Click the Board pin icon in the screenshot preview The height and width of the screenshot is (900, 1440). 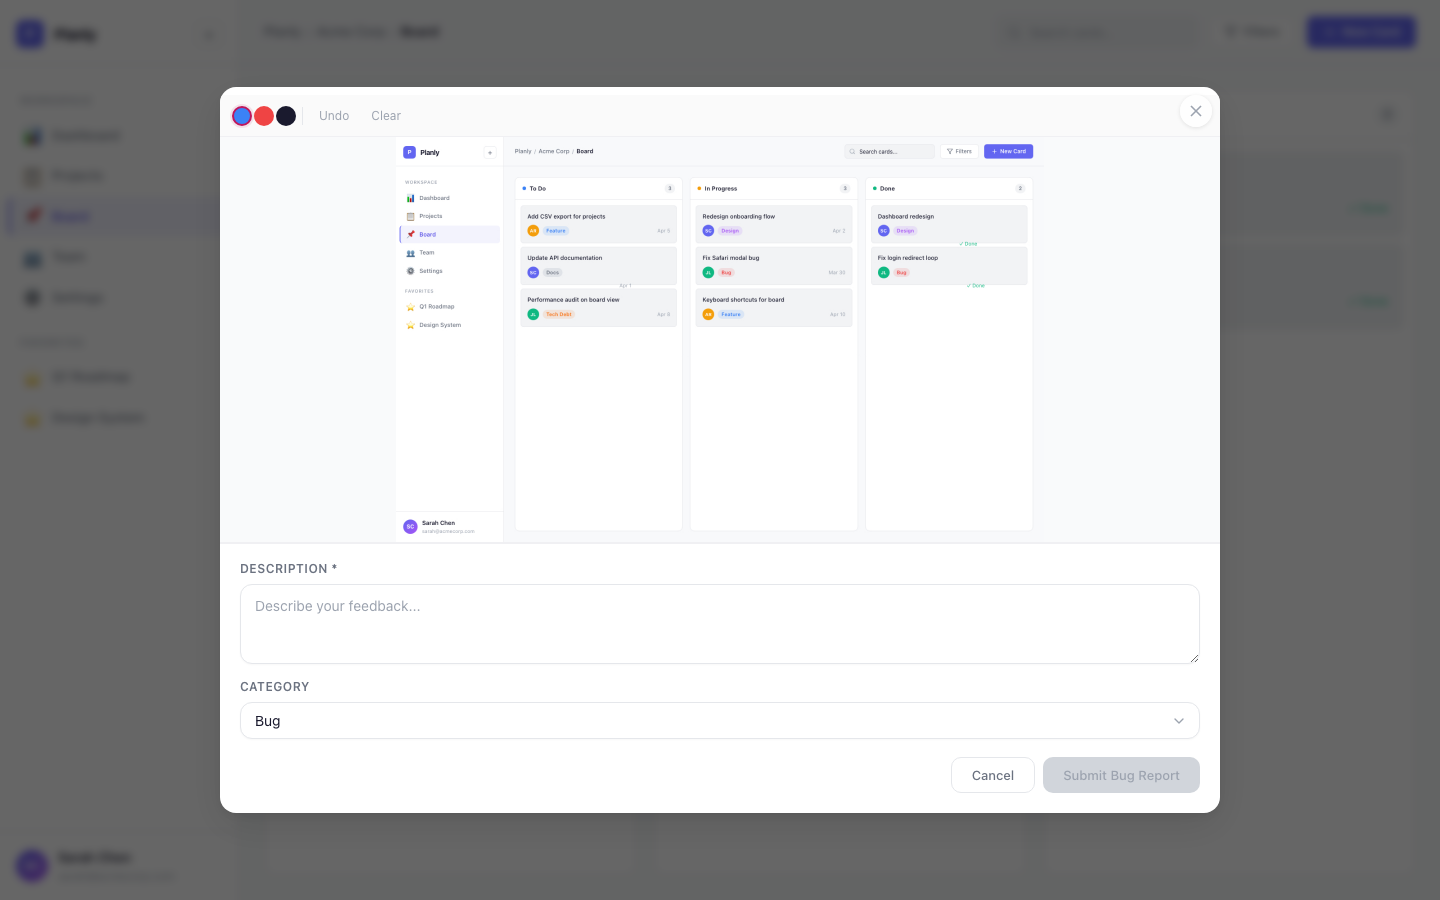click(x=411, y=235)
